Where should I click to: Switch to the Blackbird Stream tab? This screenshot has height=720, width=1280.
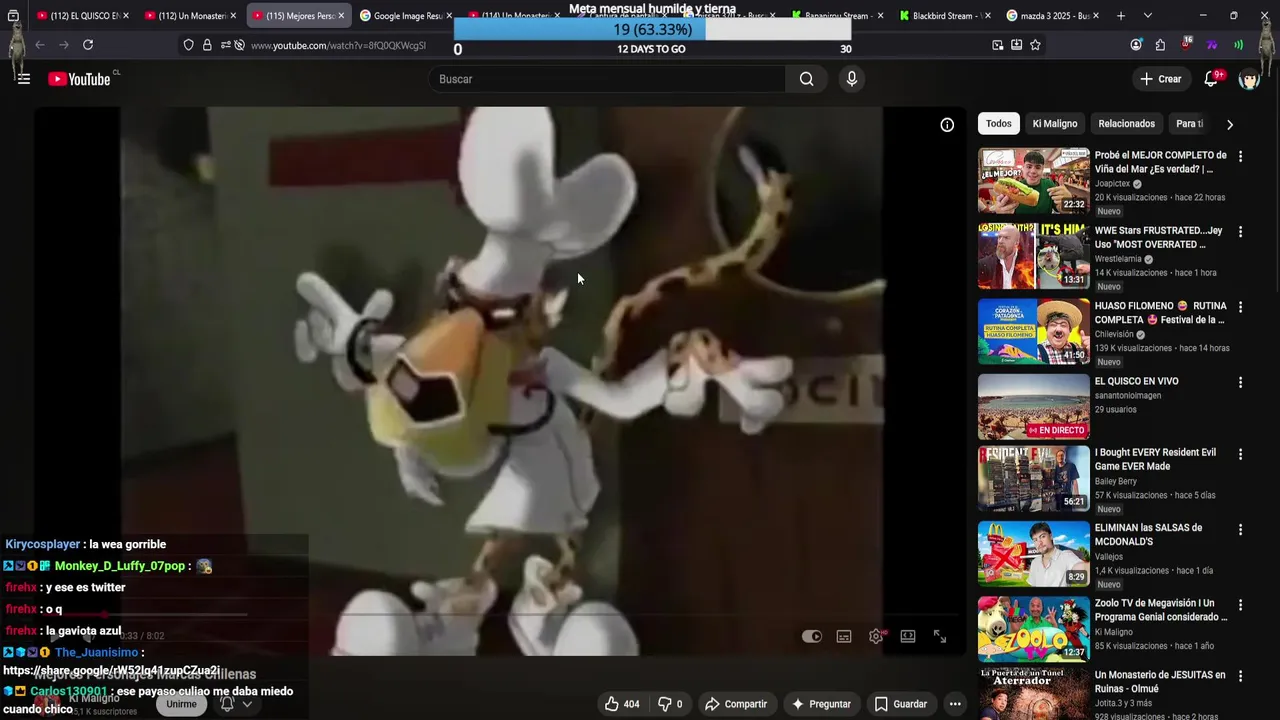(943, 16)
